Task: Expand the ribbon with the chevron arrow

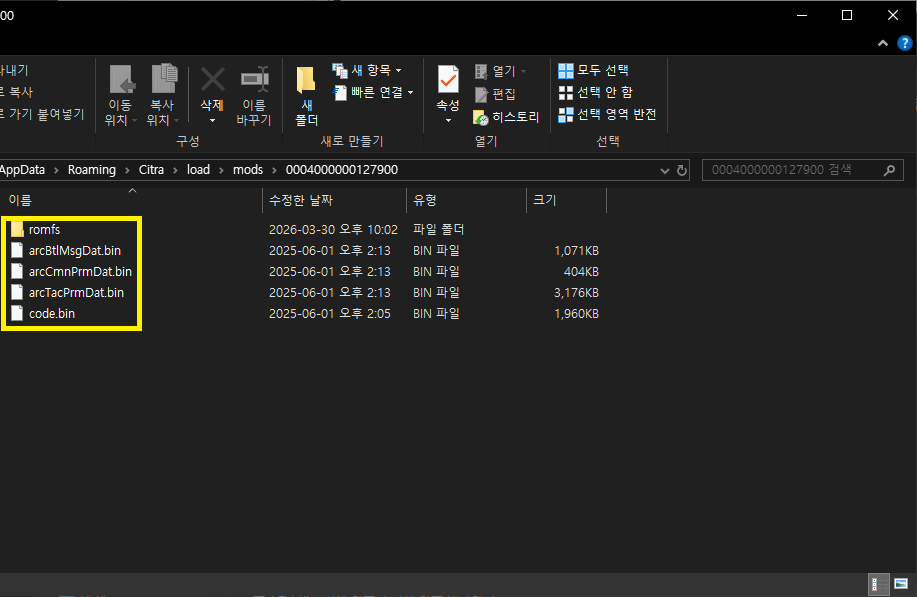Action: pyautogui.click(x=882, y=43)
